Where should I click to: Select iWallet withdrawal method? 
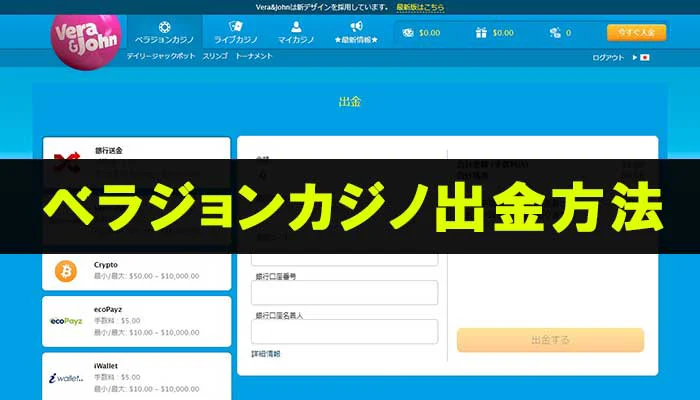click(x=136, y=377)
